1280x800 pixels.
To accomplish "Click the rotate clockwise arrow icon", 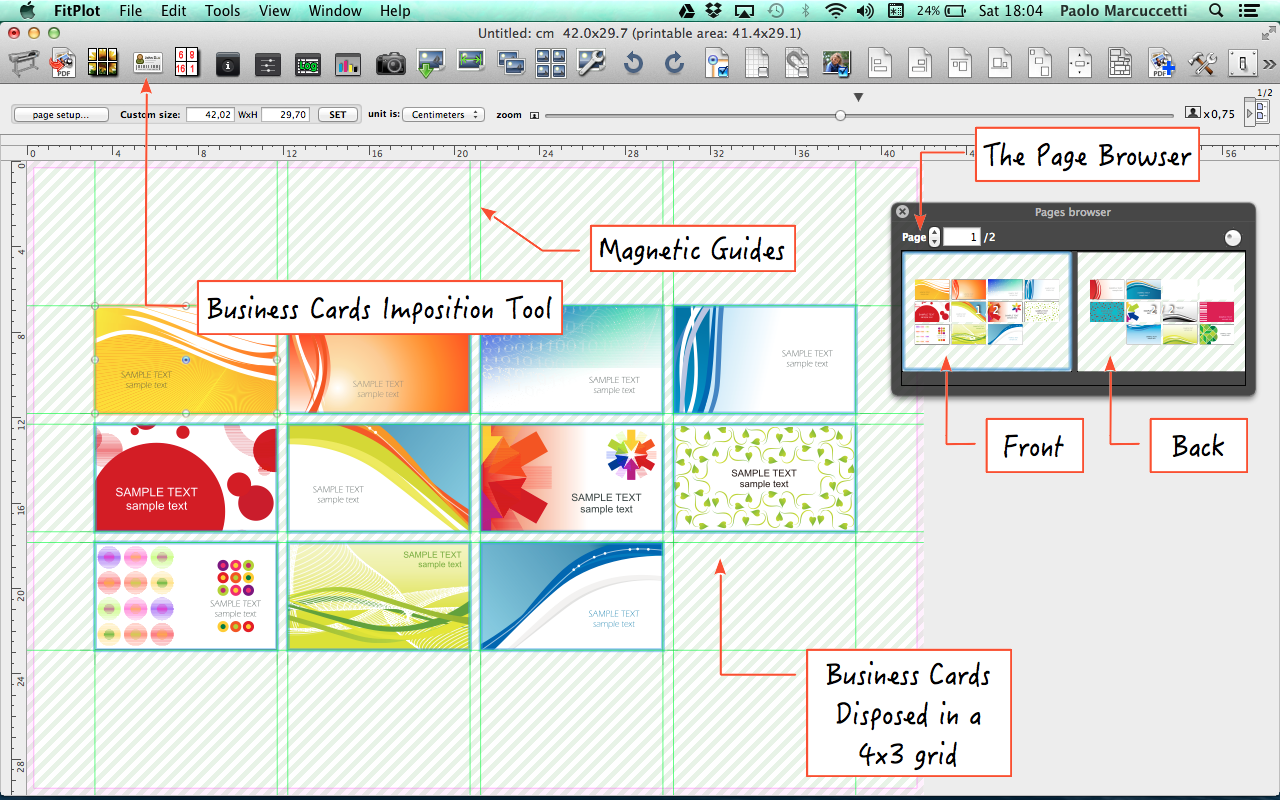I will tap(675, 64).
